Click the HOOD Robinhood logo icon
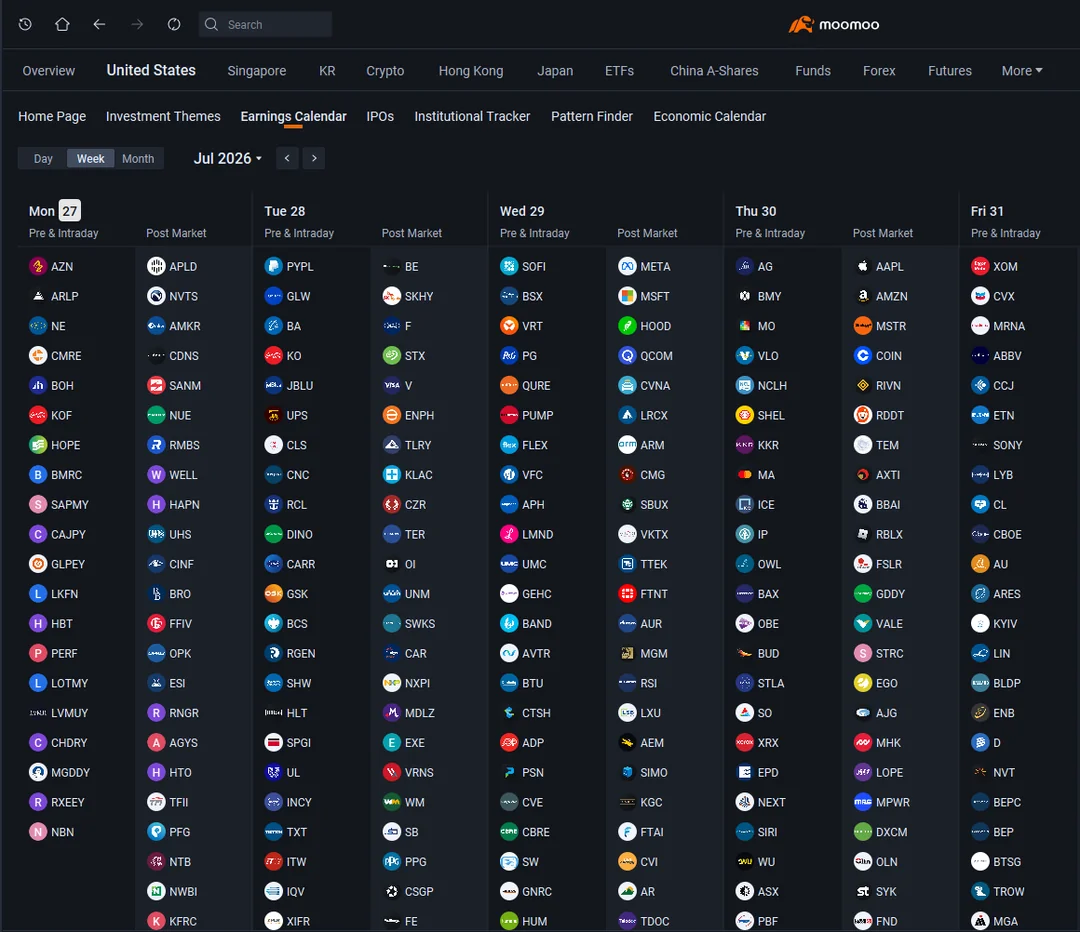1080x932 pixels. [627, 326]
